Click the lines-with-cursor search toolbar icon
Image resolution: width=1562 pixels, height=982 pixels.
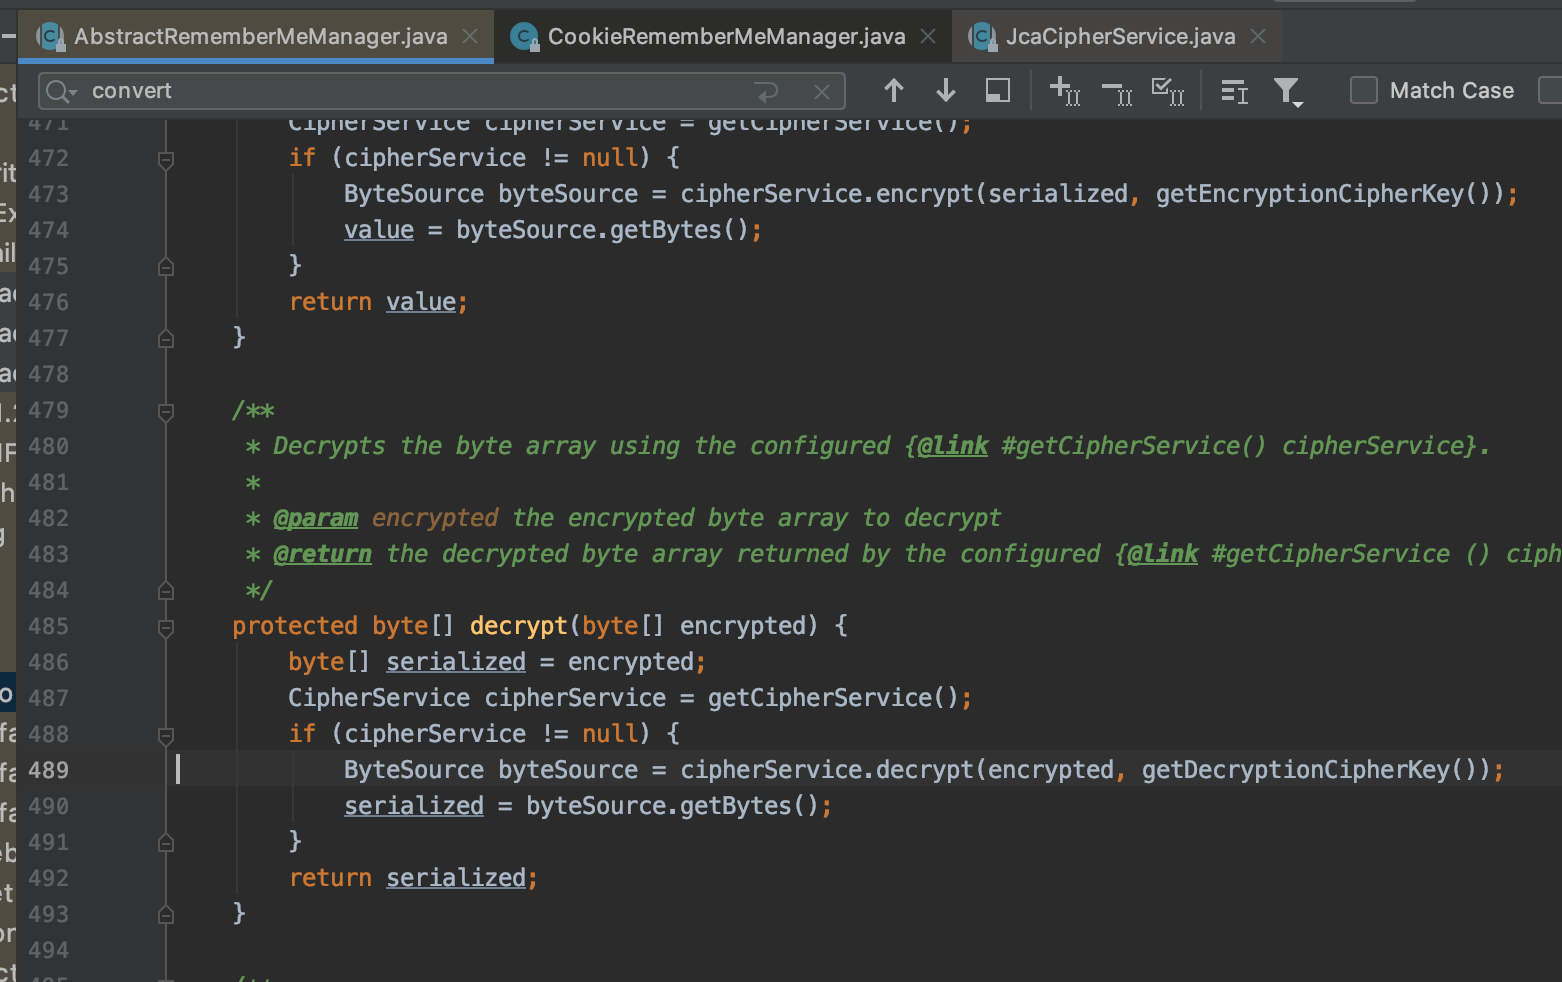(1235, 92)
